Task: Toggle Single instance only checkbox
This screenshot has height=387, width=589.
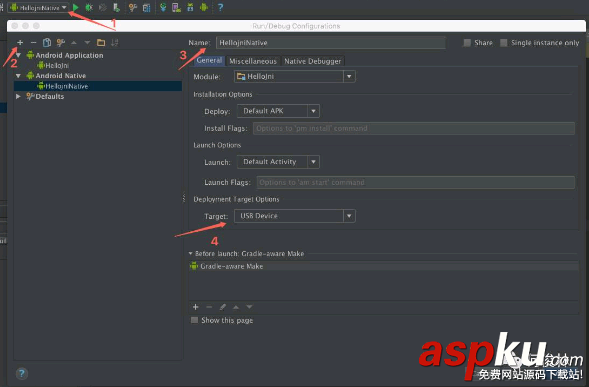Action: coord(504,42)
